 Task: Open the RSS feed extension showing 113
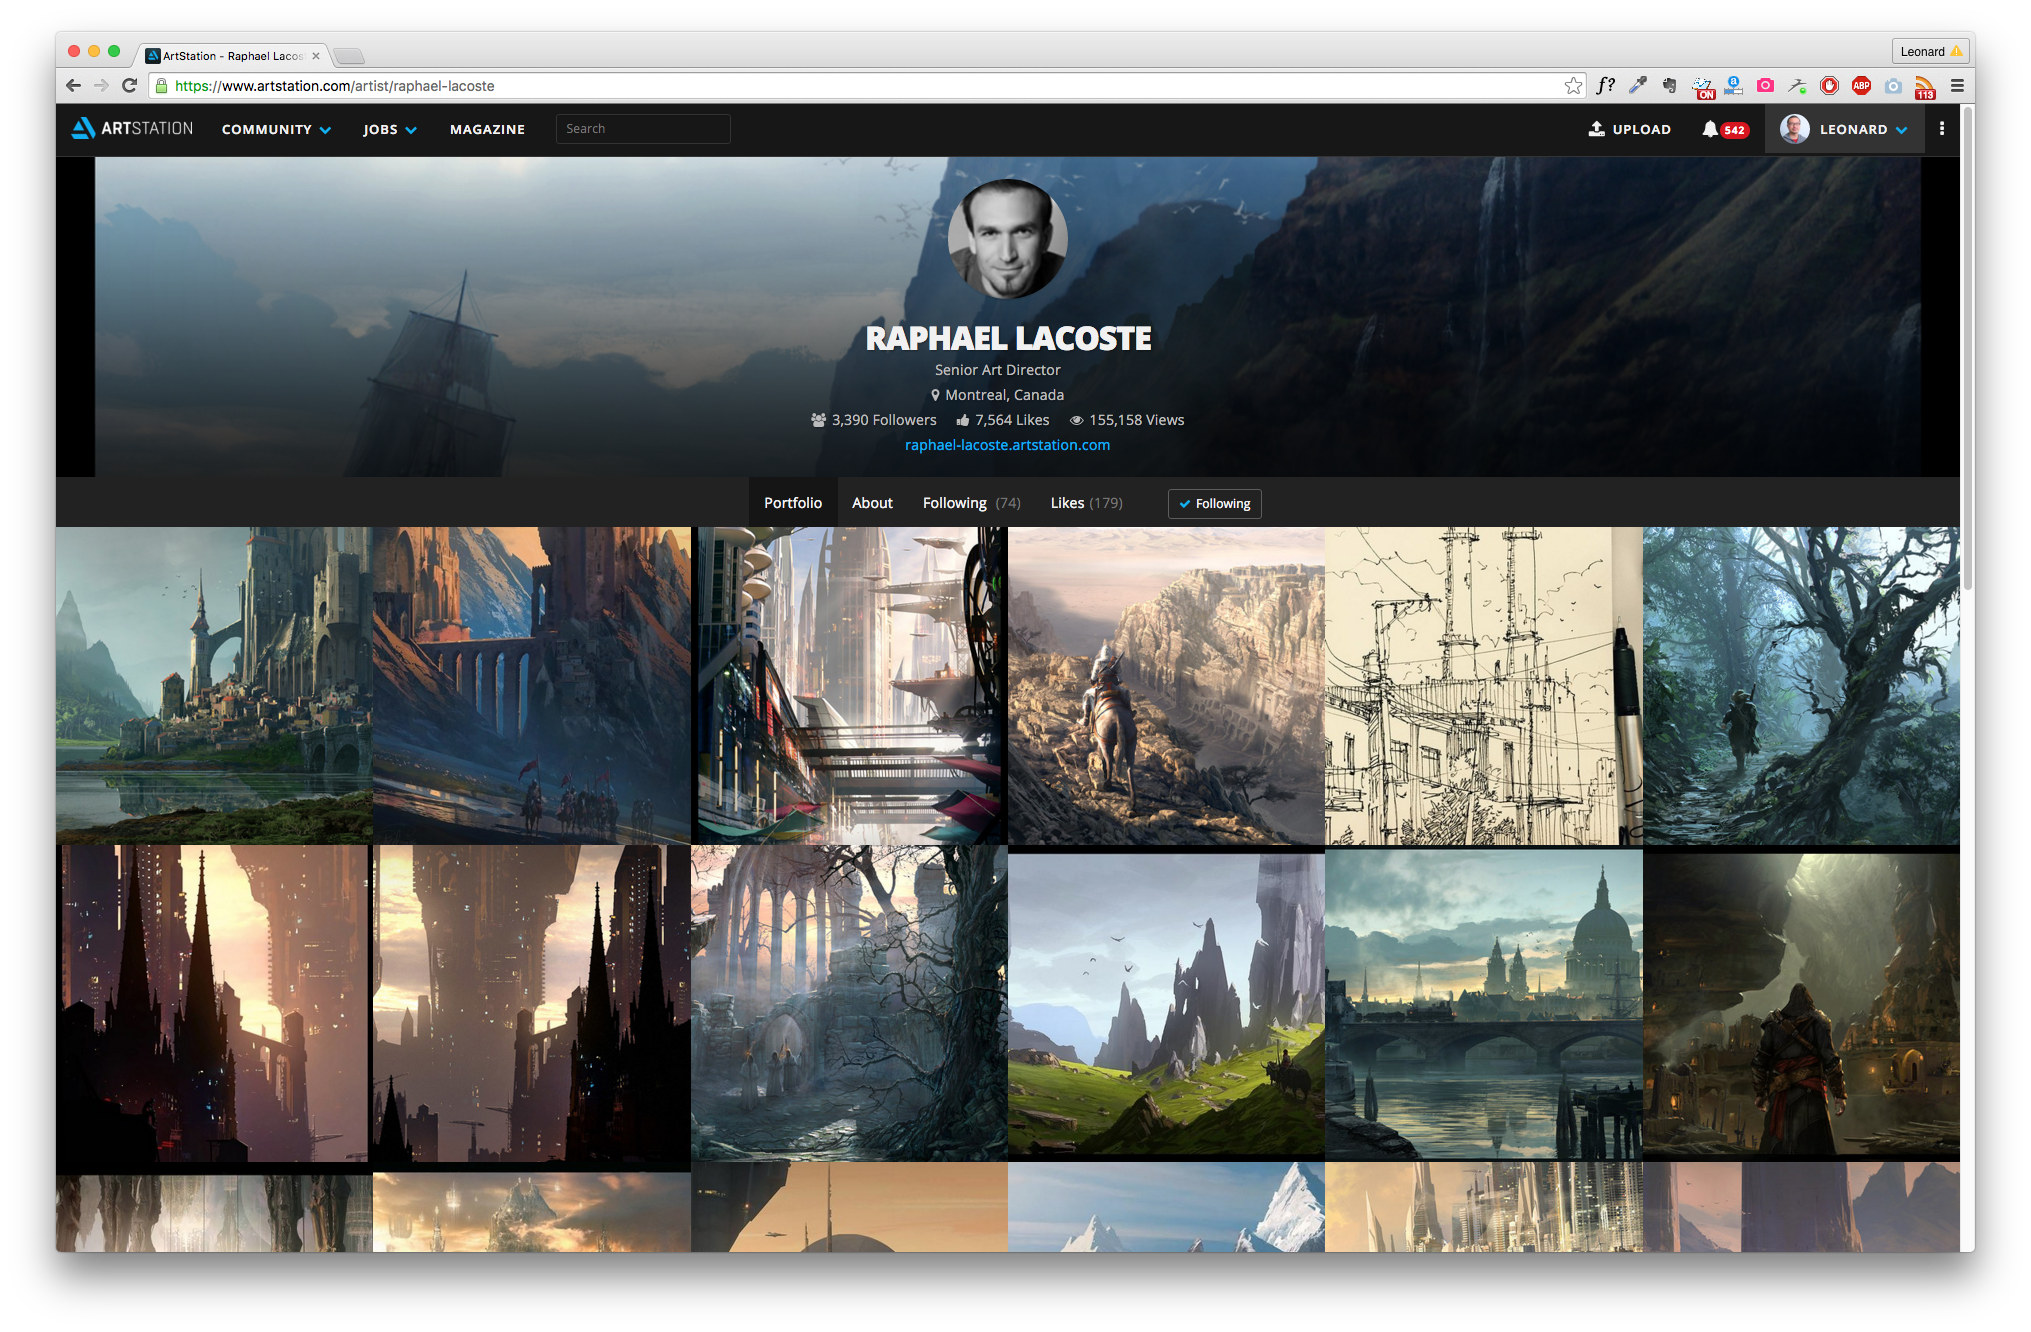click(x=1925, y=88)
